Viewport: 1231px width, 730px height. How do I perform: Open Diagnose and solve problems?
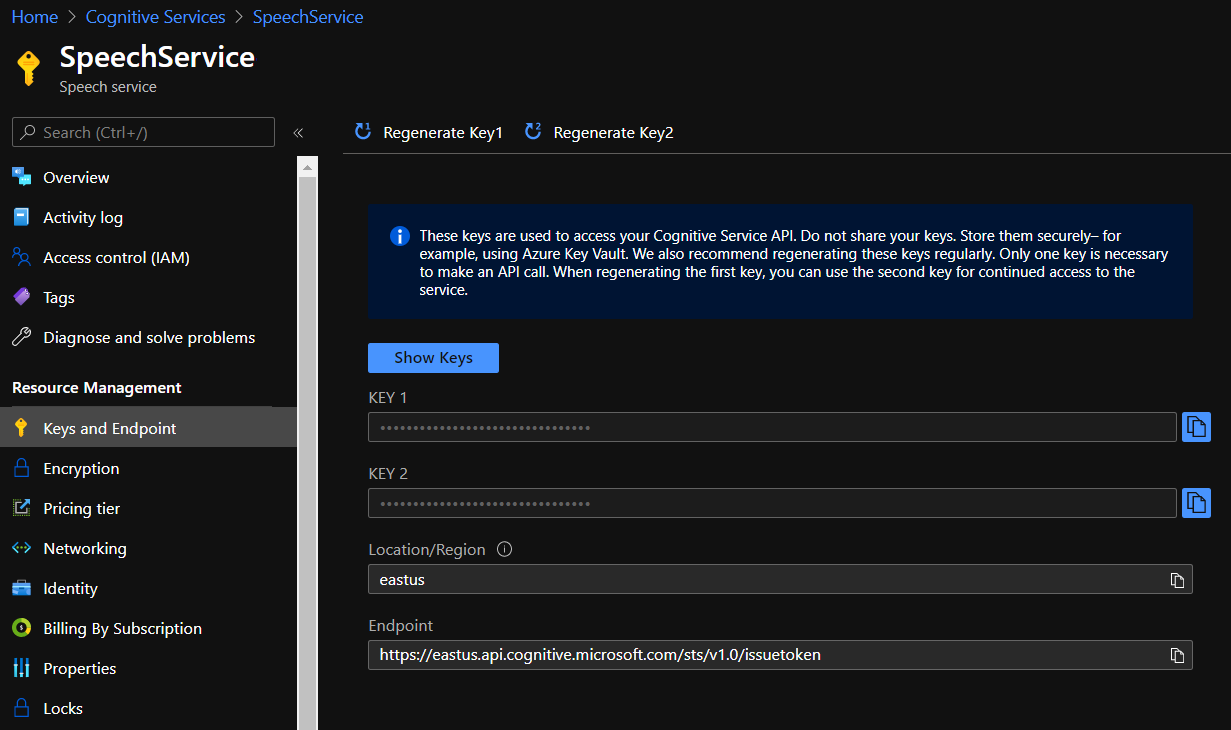point(149,337)
